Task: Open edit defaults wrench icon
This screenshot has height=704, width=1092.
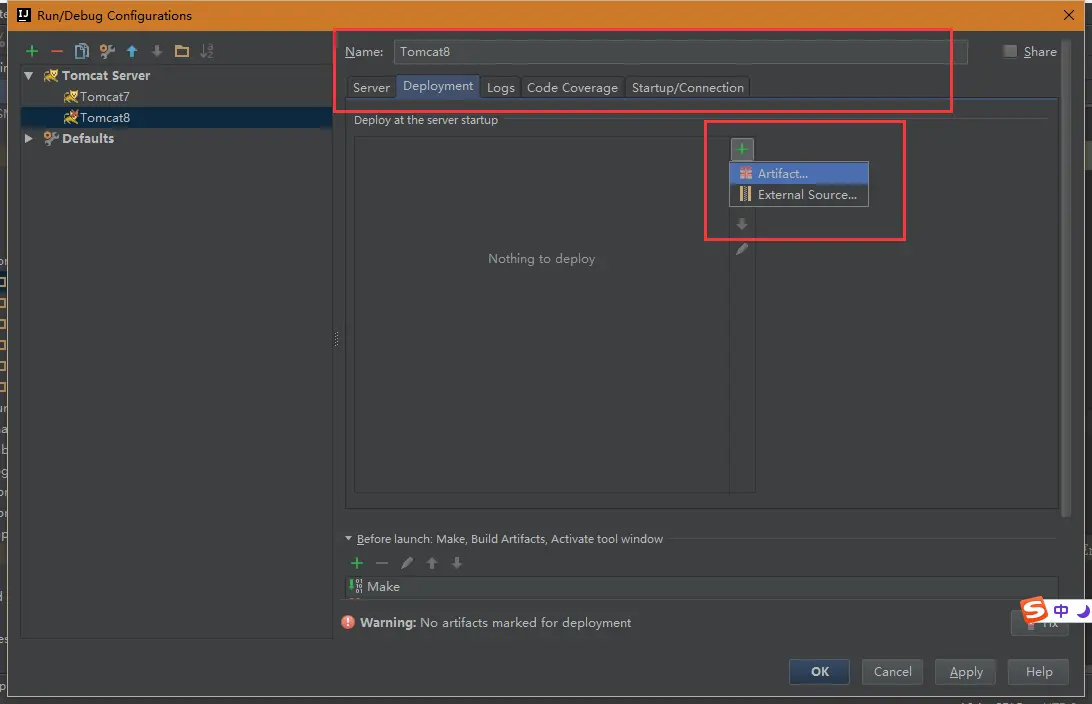Action: point(107,51)
